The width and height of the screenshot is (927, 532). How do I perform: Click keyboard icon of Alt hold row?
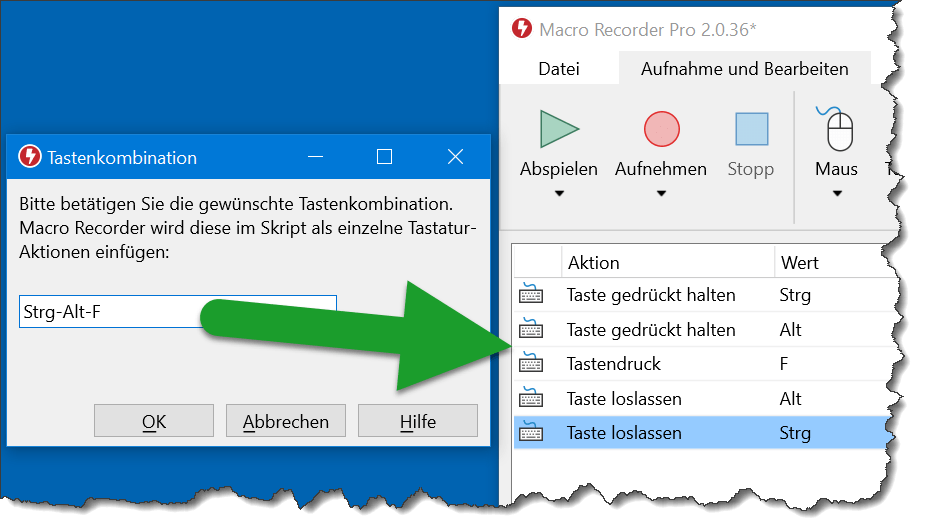coord(530,328)
